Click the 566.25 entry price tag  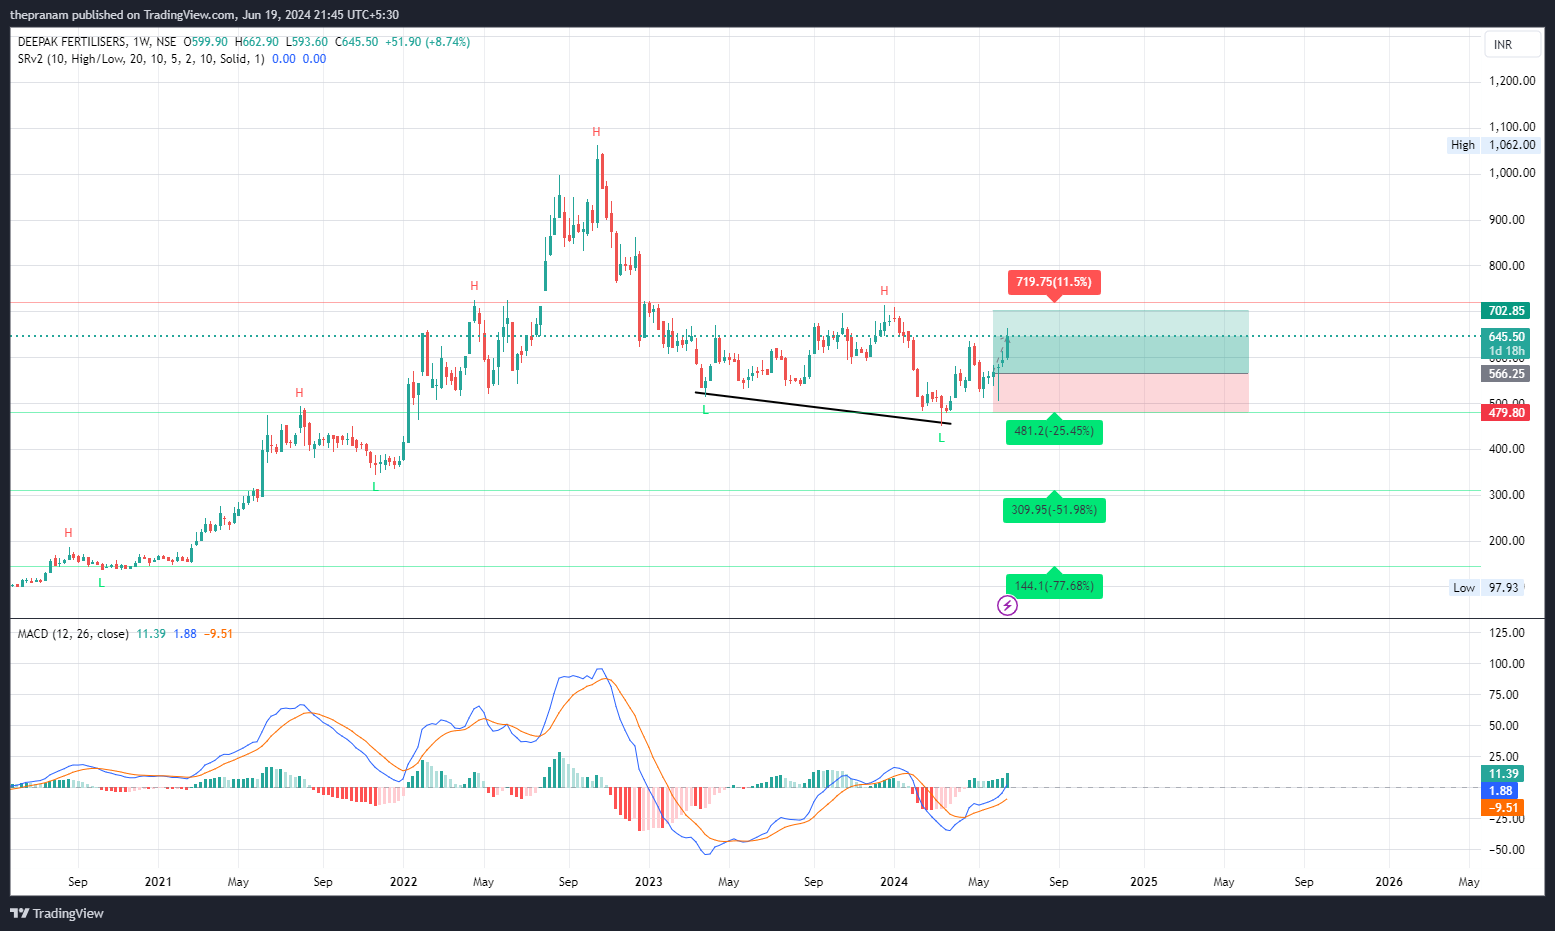[1505, 374]
